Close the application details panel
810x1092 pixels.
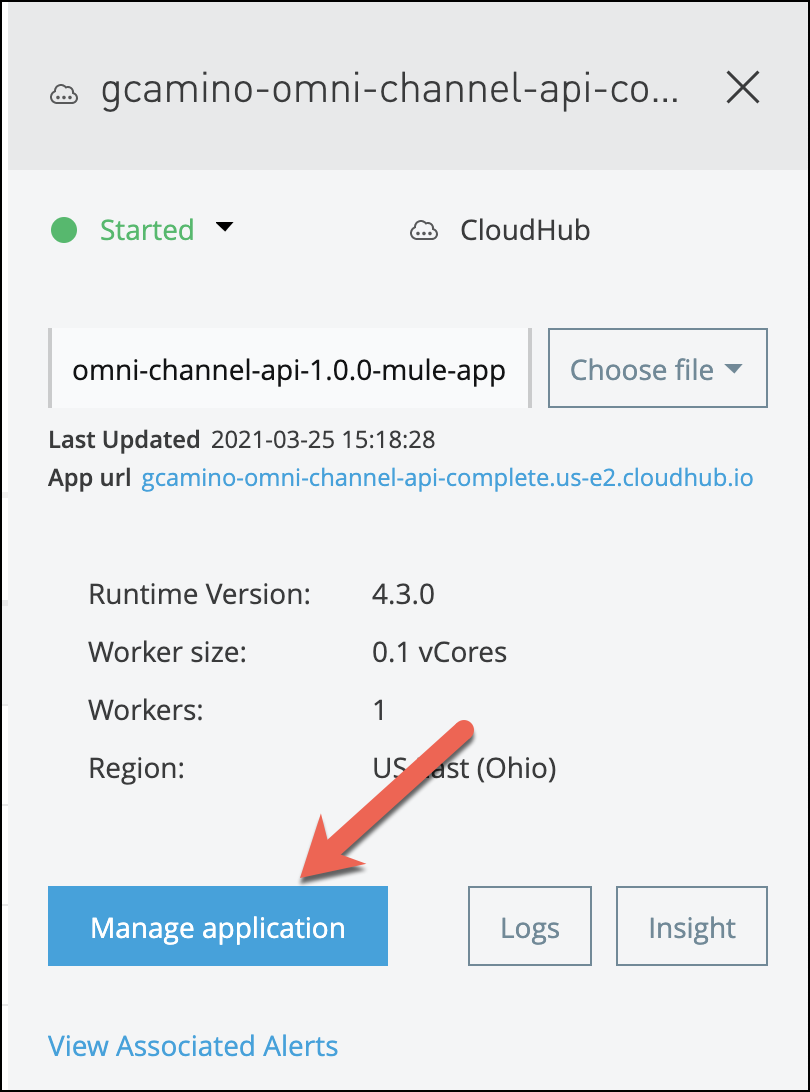click(x=742, y=88)
